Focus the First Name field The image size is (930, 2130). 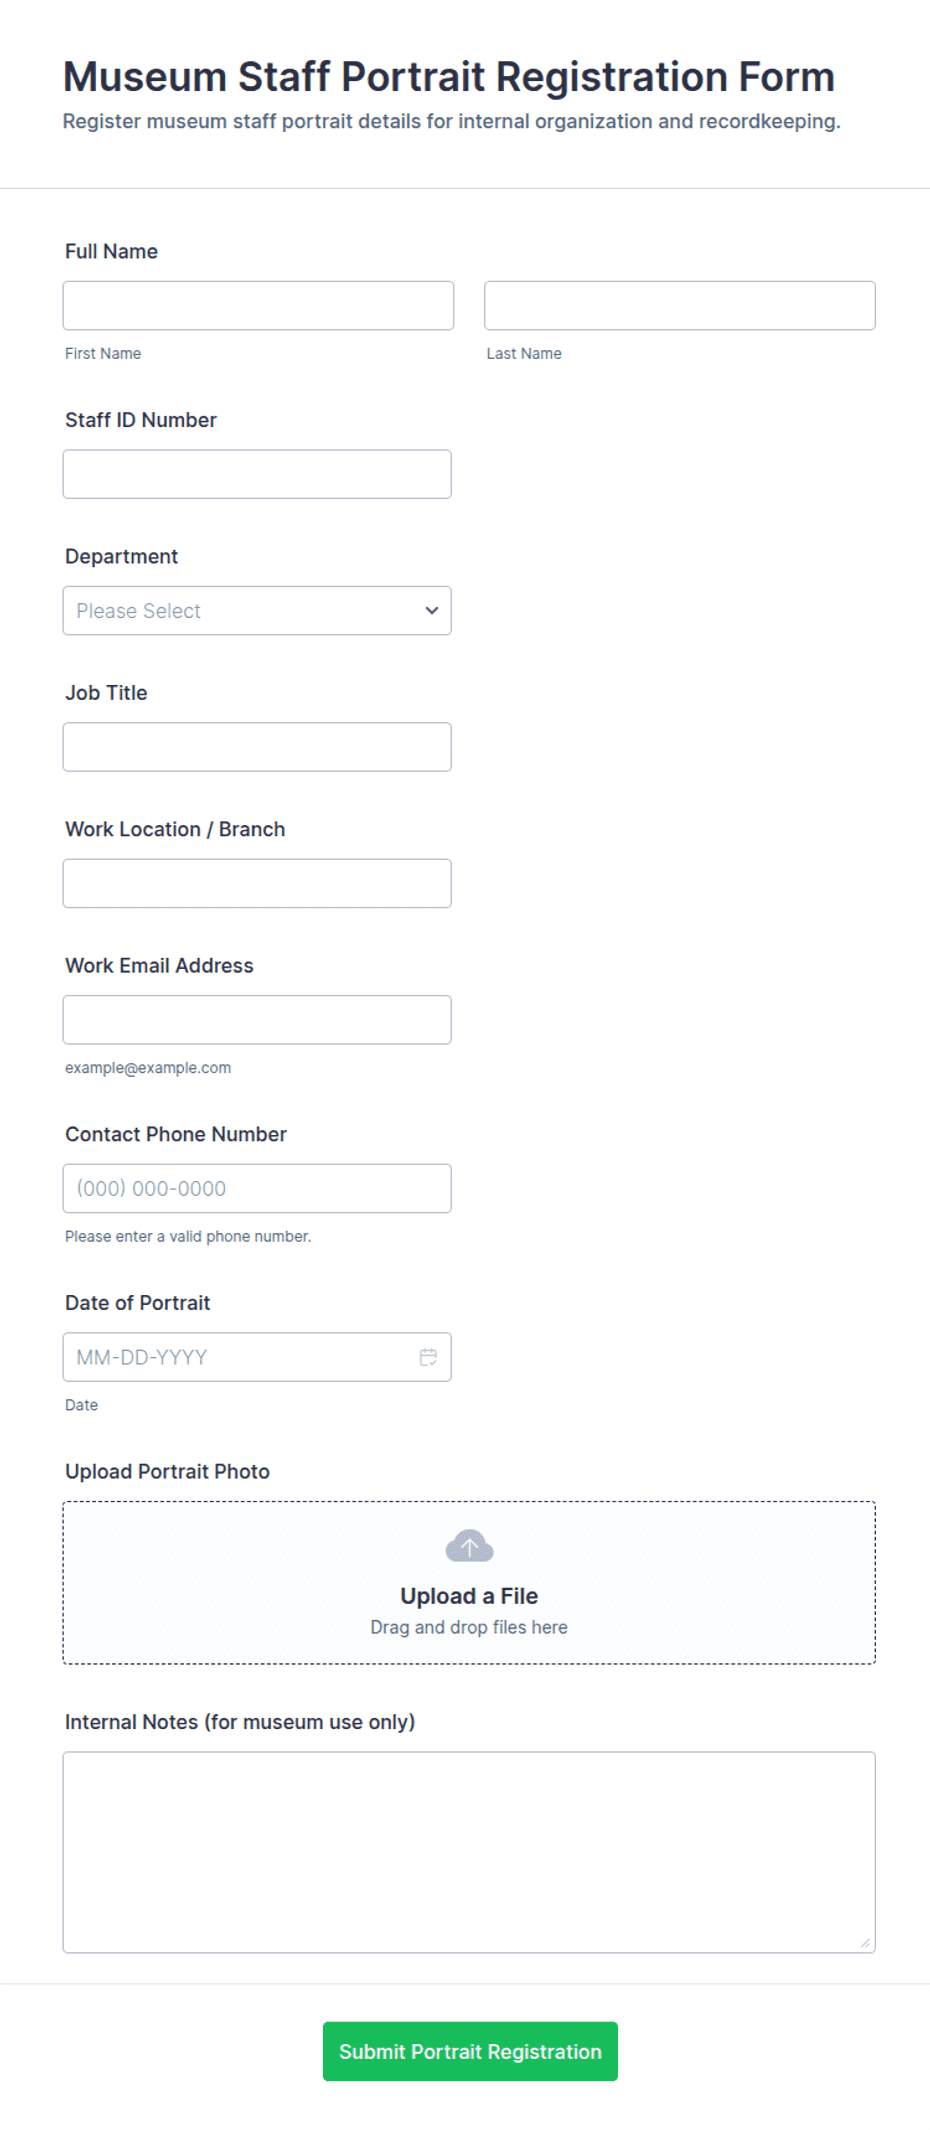[x=258, y=305]
